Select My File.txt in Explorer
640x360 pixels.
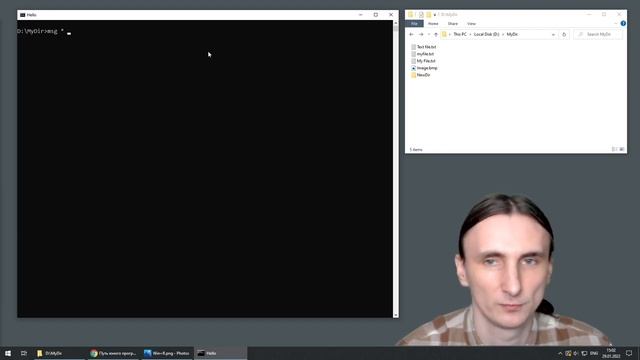click(x=423, y=61)
